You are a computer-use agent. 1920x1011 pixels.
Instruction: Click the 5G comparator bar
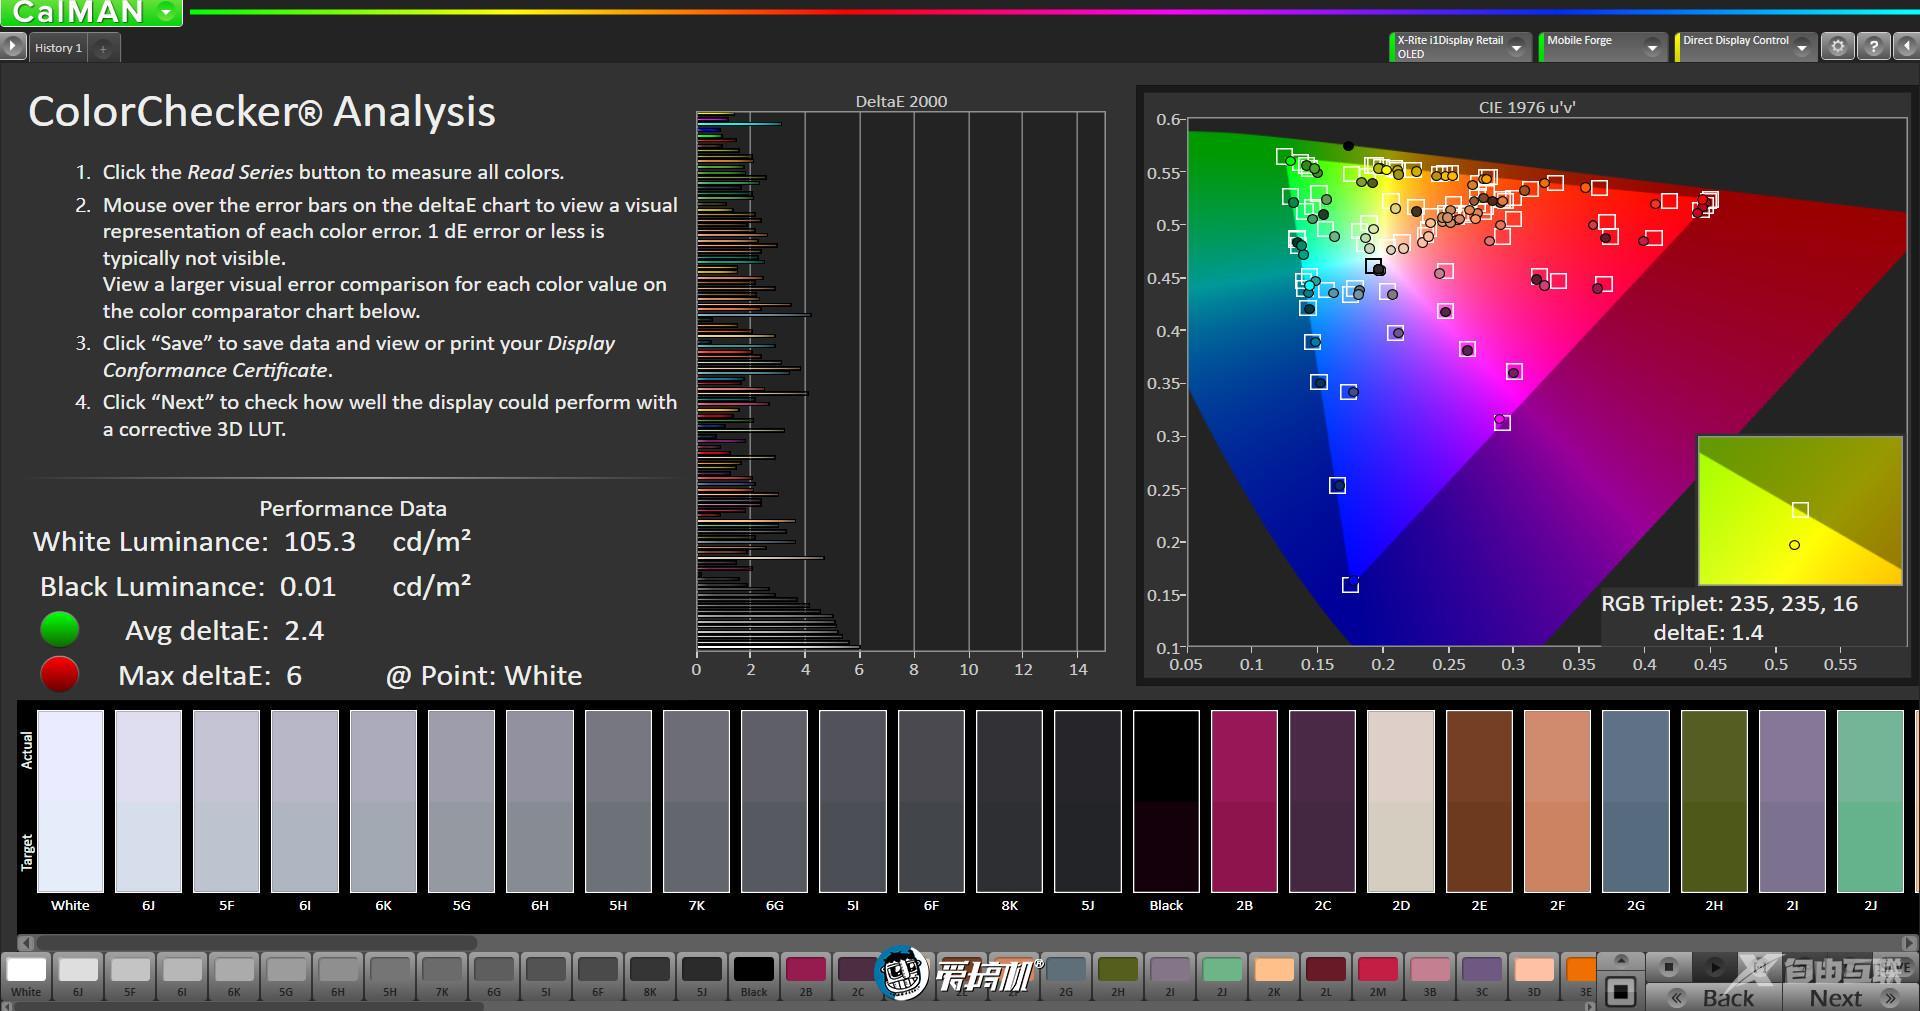pos(461,801)
